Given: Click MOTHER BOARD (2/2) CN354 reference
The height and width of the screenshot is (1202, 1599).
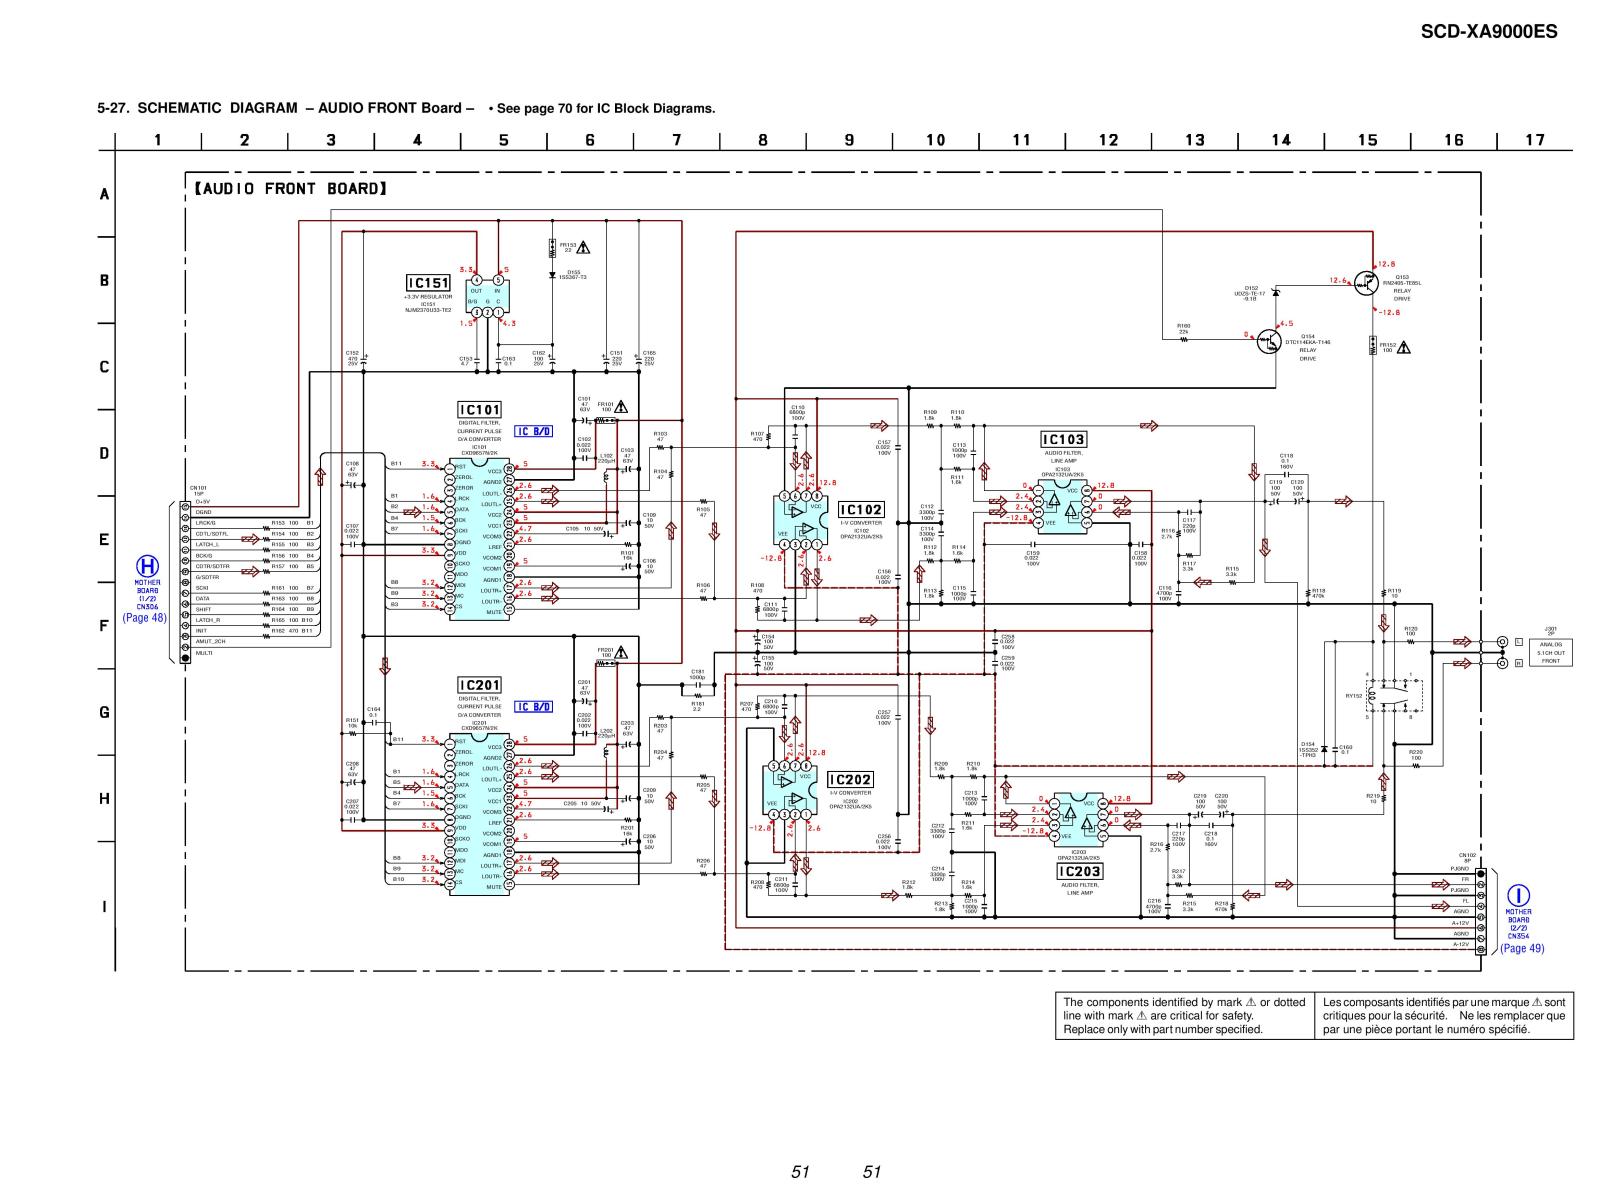Looking at the screenshot, I should click(x=1520, y=924).
